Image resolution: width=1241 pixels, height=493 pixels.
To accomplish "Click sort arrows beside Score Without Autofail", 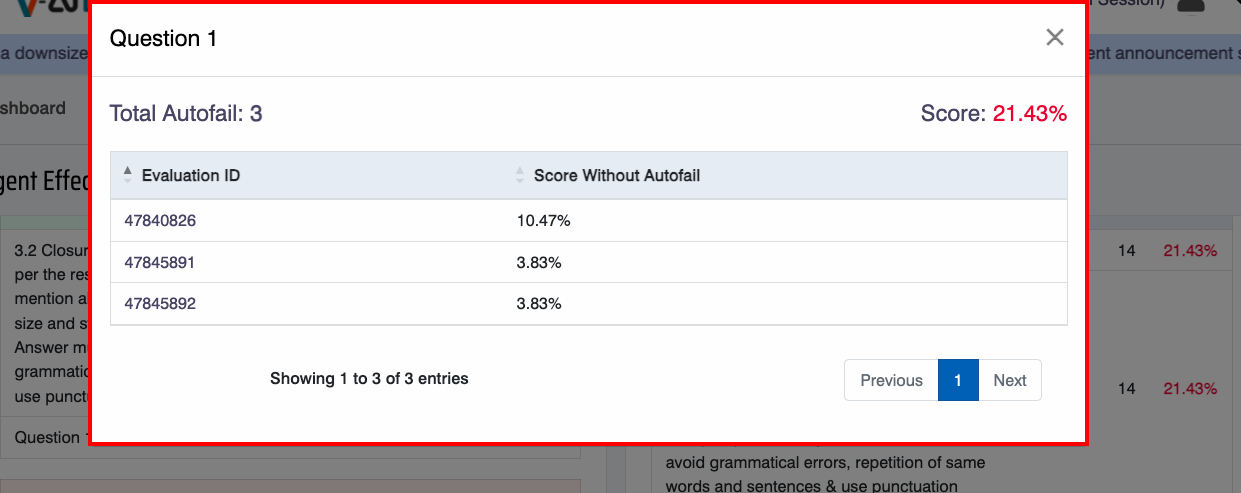I will [519, 175].
